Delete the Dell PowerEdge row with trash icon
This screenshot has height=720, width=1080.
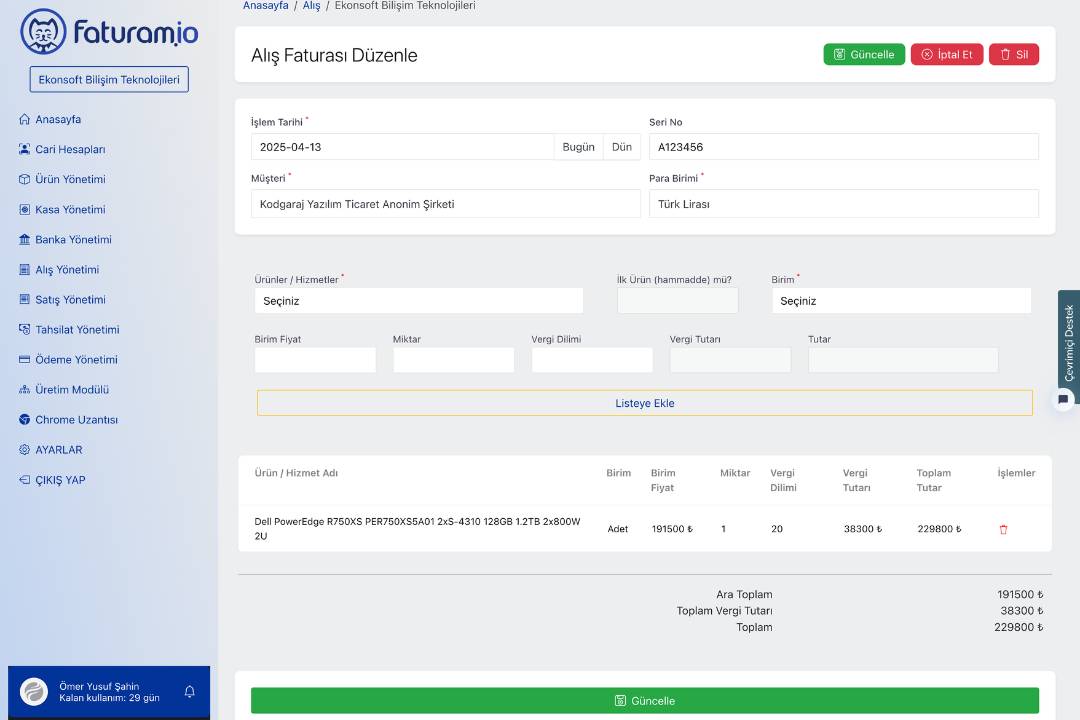(1003, 529)
